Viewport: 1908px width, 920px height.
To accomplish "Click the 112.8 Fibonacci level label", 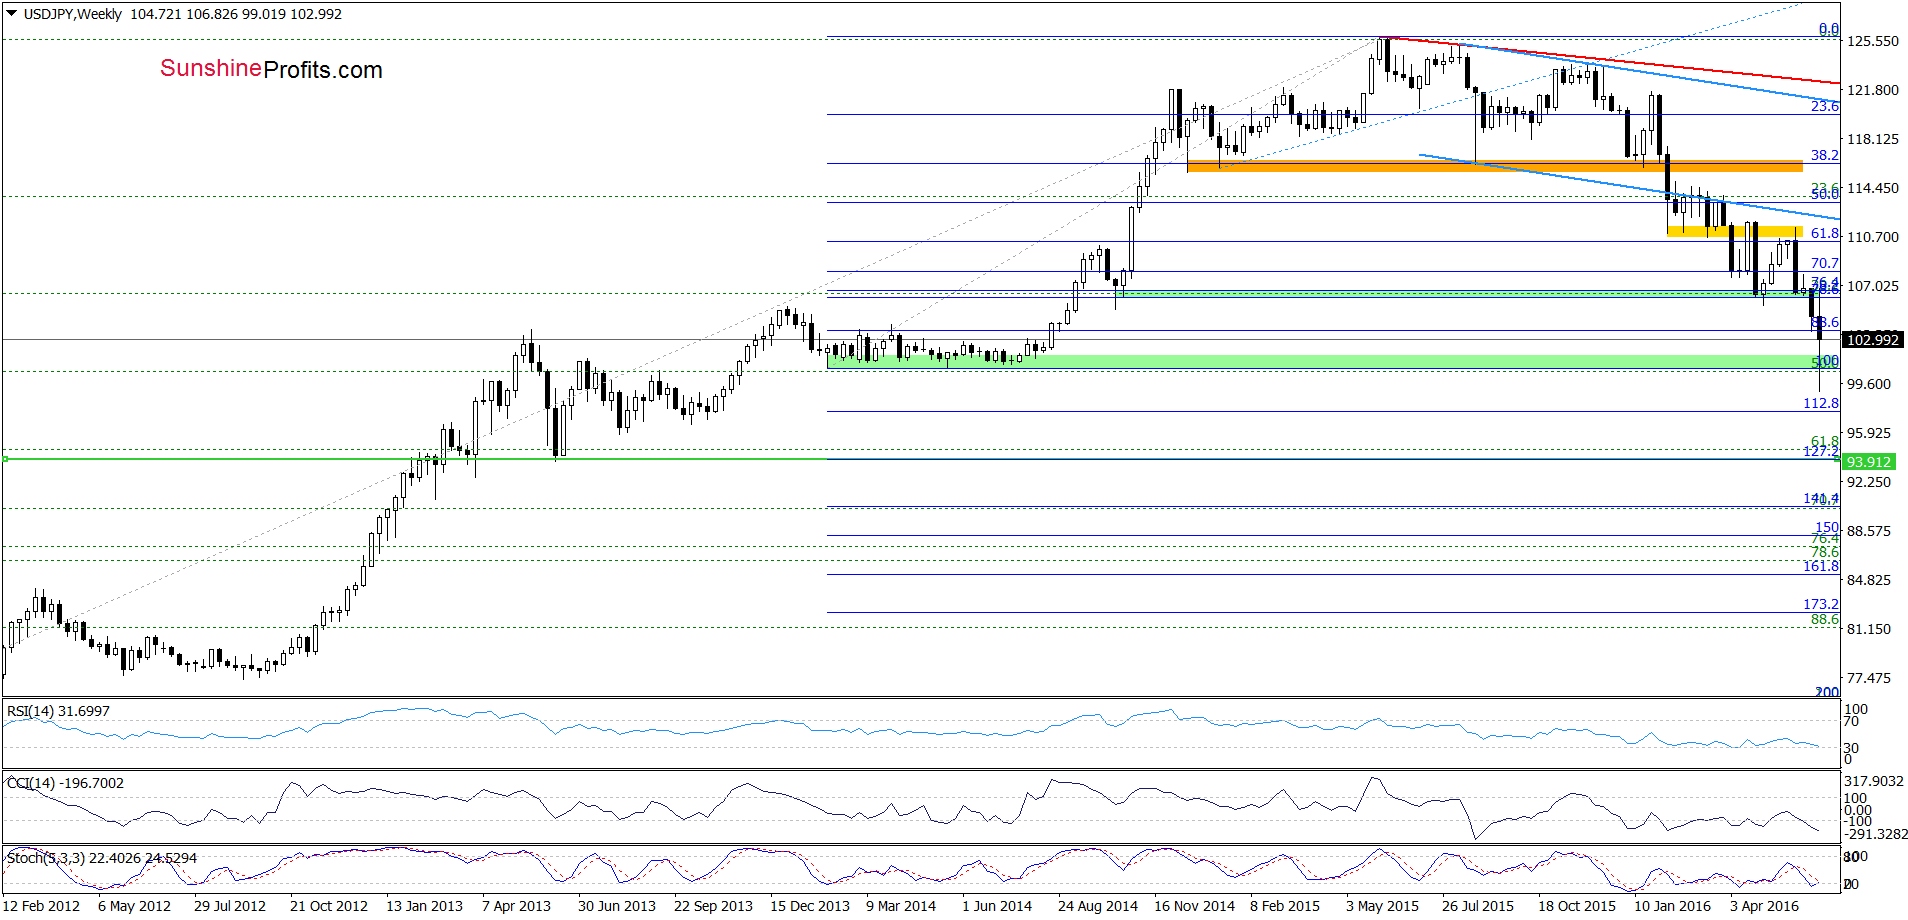I will click(1820, 403).
